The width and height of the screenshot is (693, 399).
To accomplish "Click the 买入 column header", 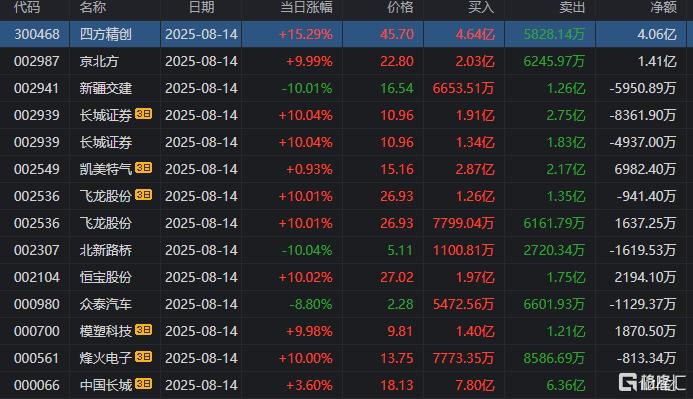I will pyautogui.click(x=481, y=8).
